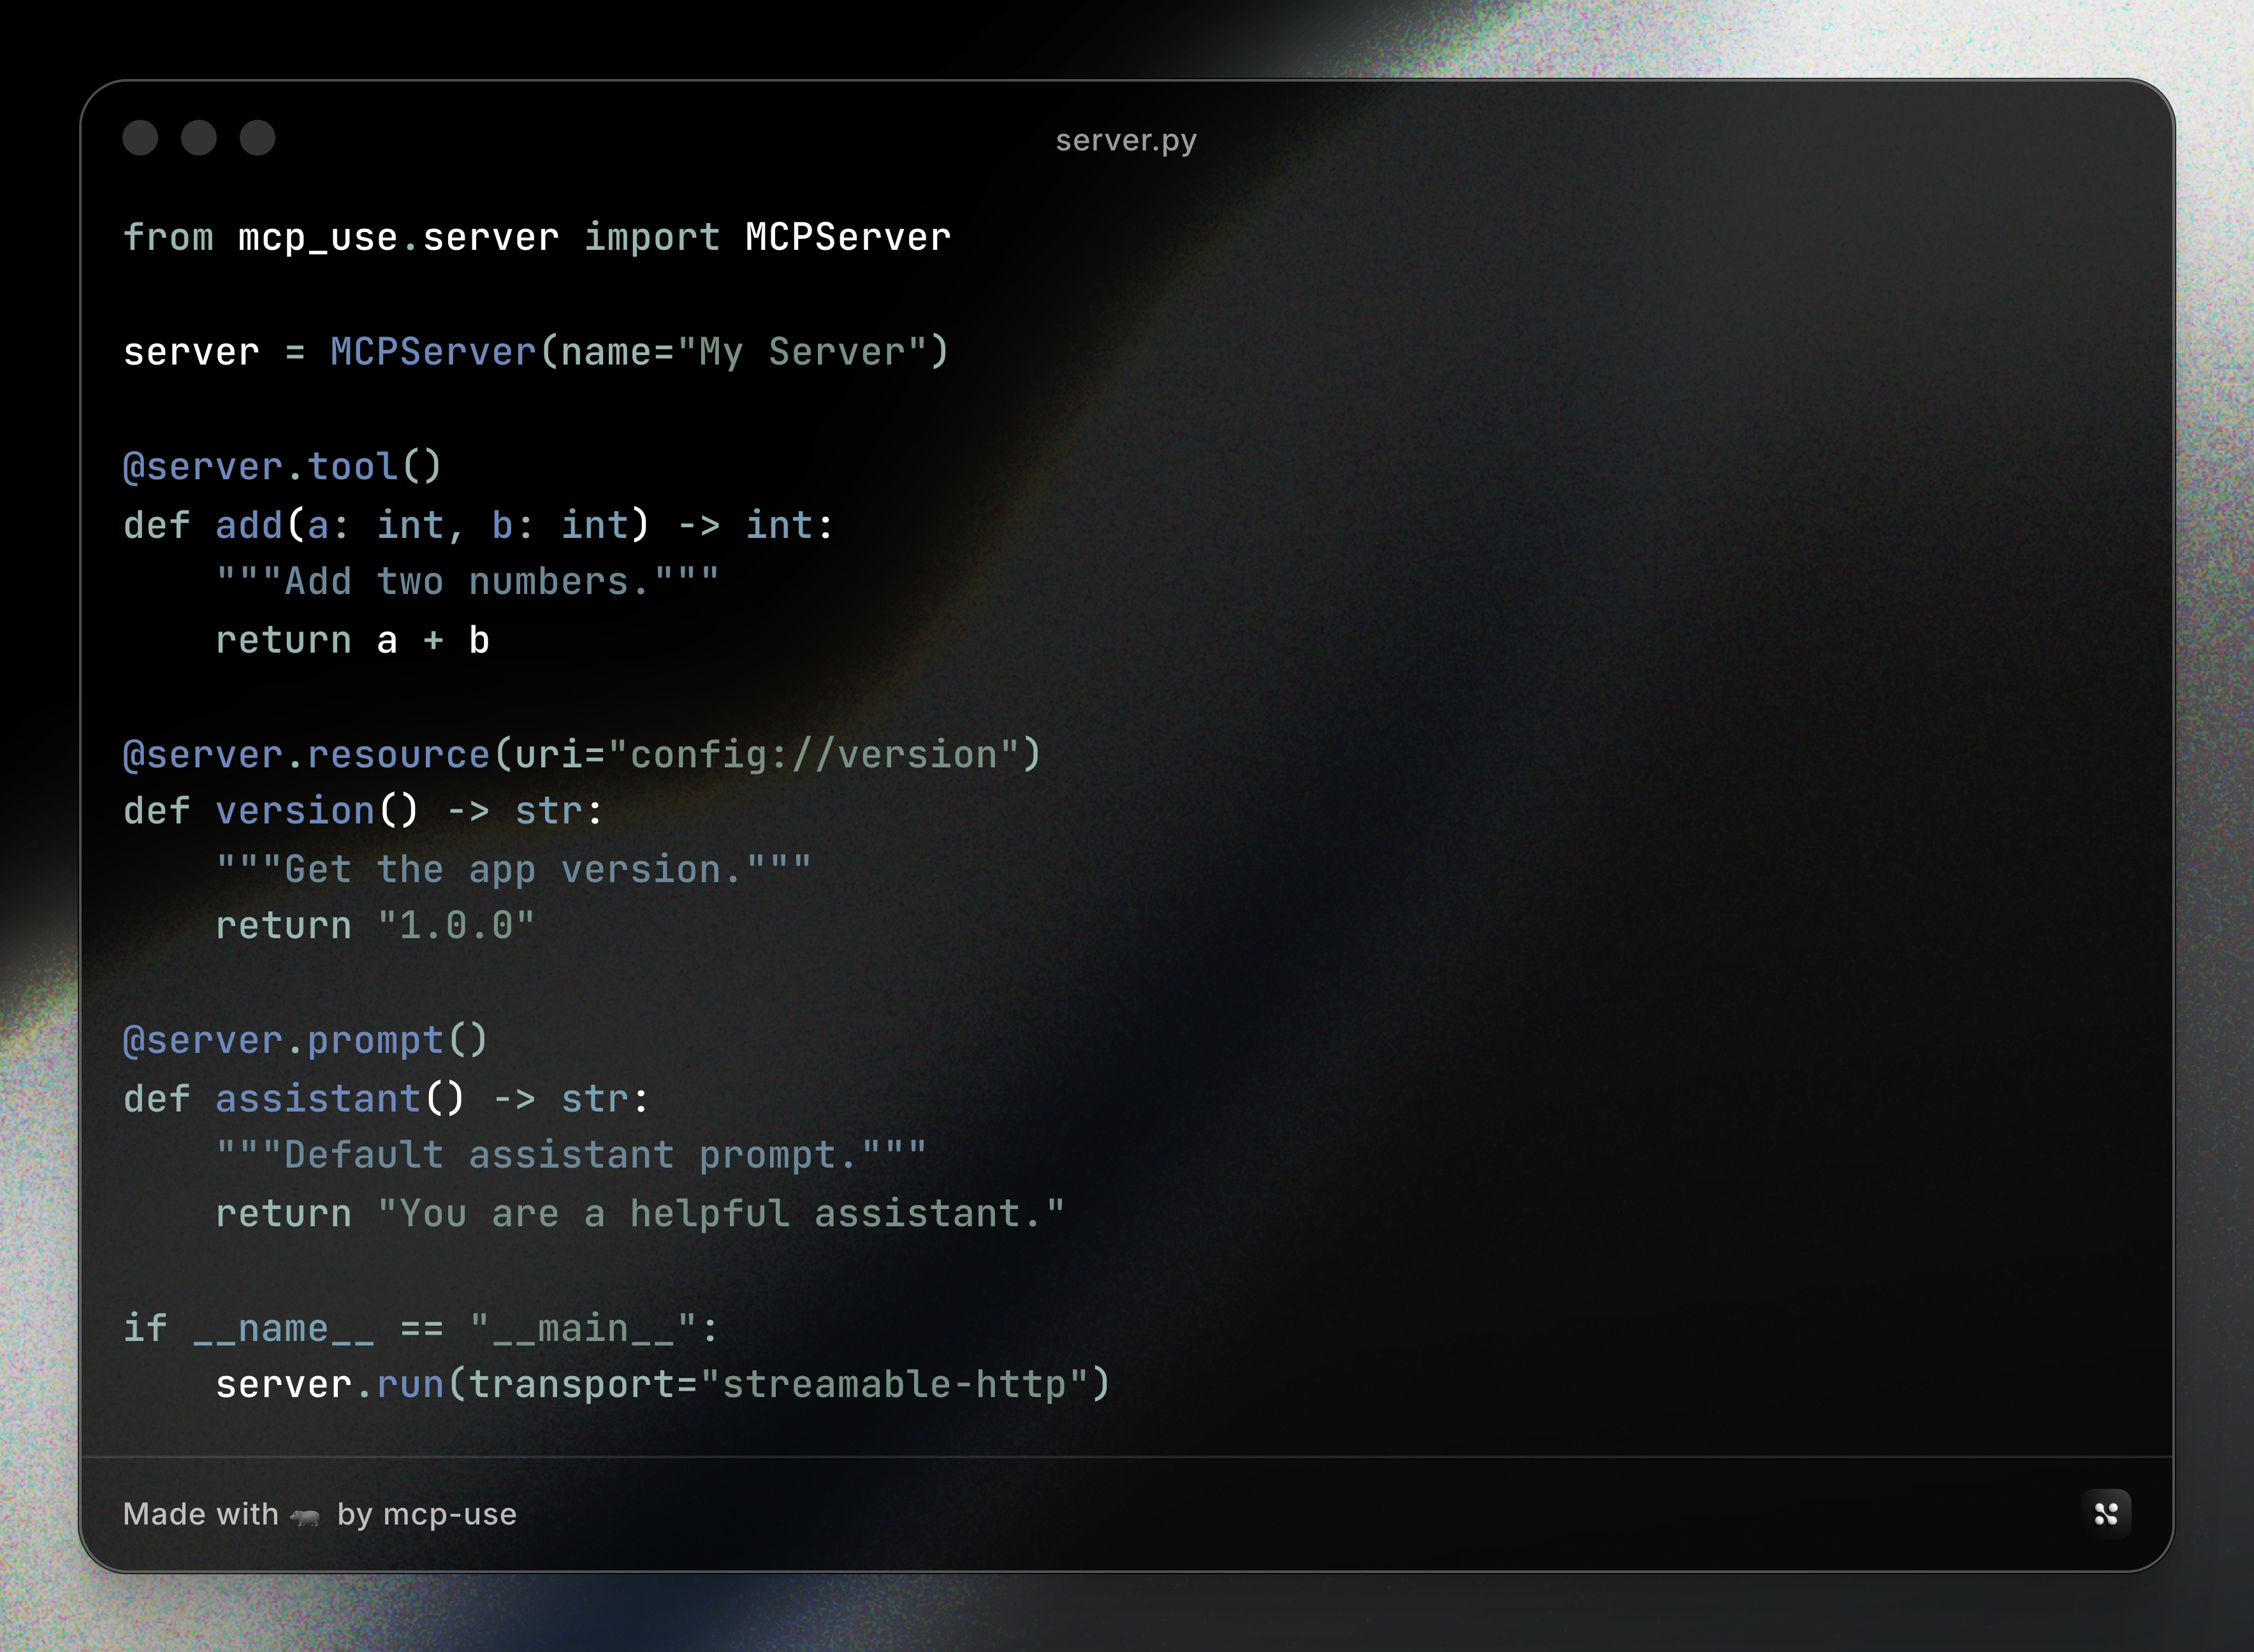
Task: Click the streamable-http transport string
Action: (x=894, y=1384)
